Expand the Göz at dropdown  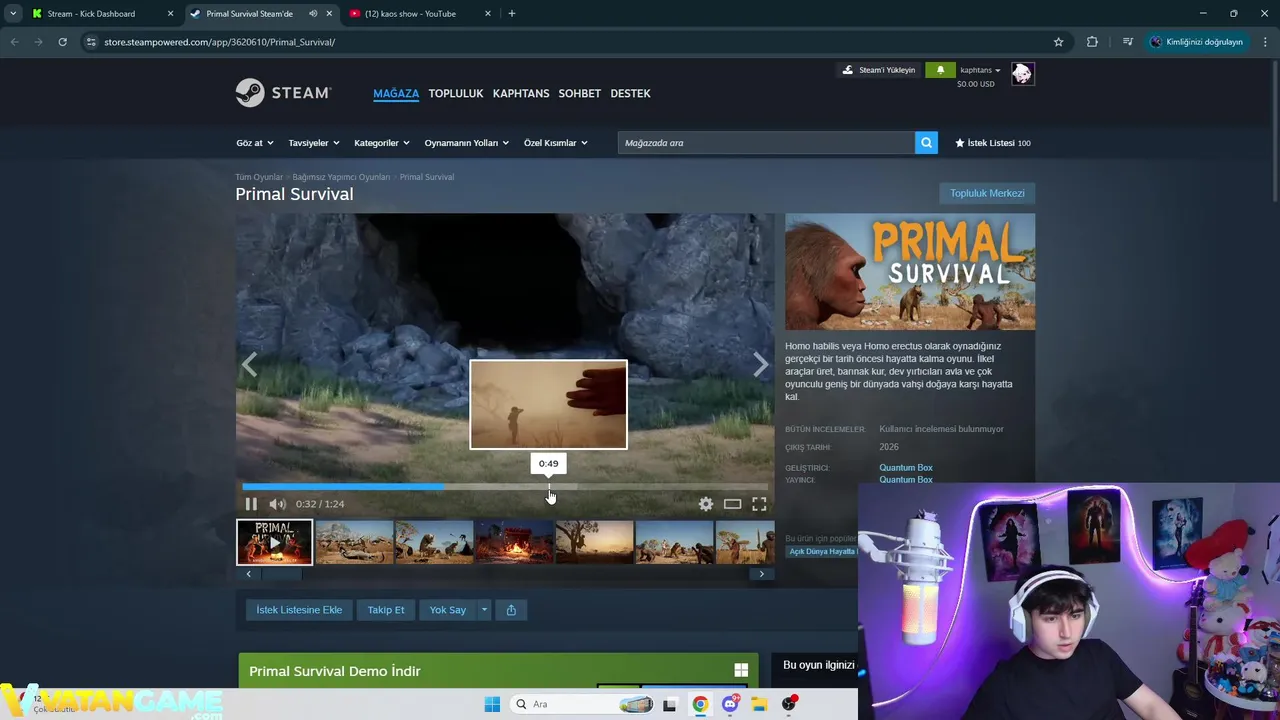(255, 143)
